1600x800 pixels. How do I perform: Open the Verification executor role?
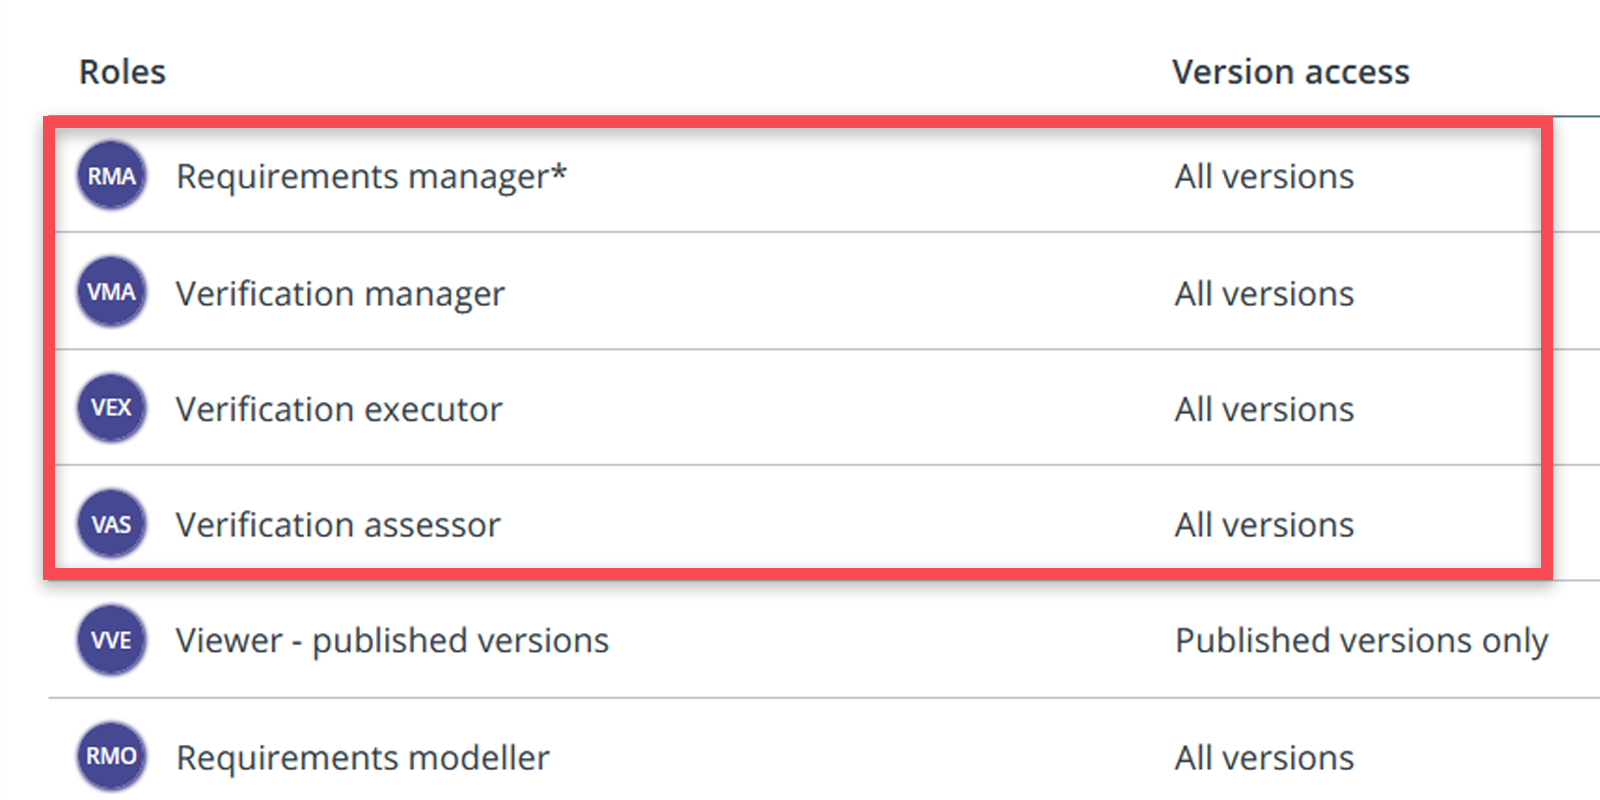(x=339, y=409)
